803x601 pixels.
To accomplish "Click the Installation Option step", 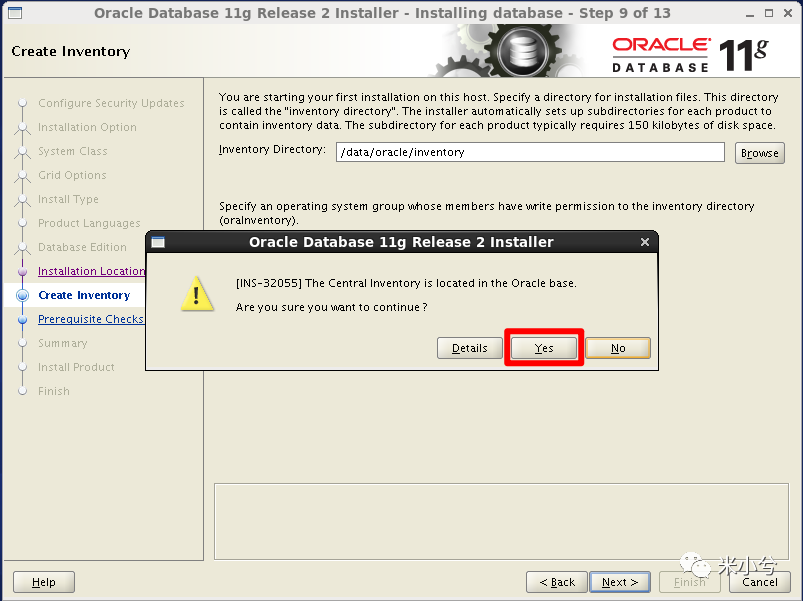I will tap(87, 127).
